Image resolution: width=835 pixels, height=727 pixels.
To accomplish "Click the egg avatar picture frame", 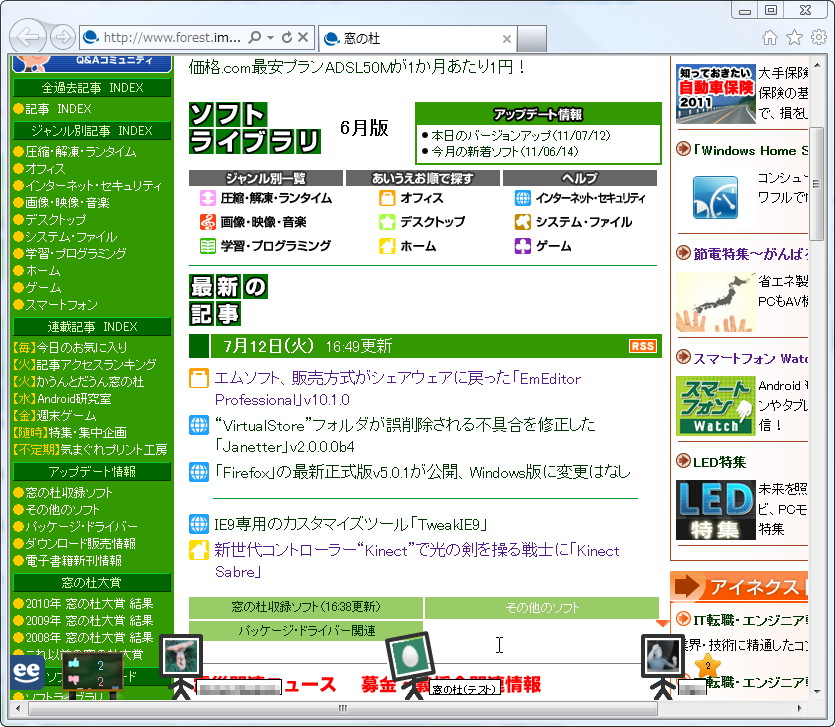I will pyautogui.click(x=411, y=656).
